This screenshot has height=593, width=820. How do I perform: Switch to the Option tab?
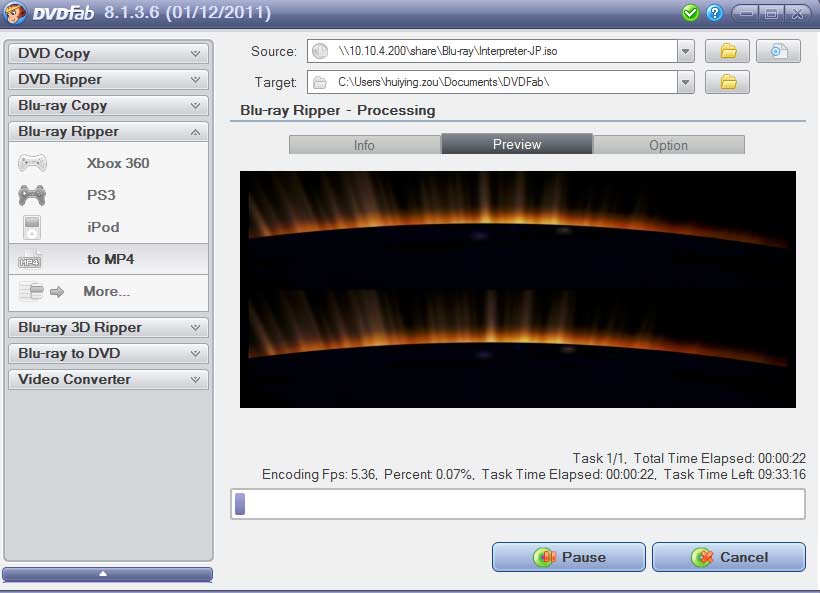coord(668,145)
